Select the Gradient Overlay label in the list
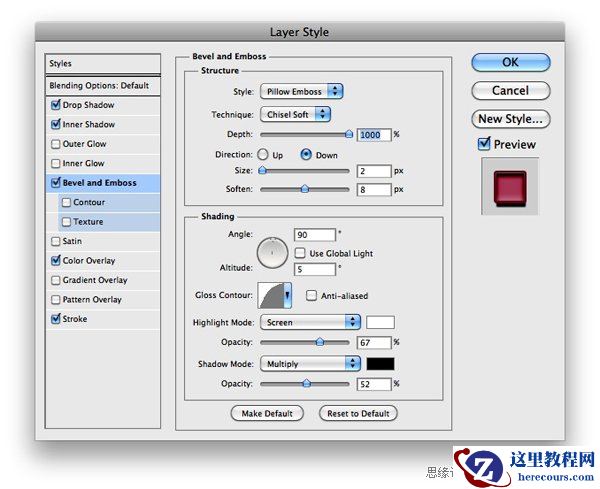The width and height of the screenshot is (600, 489). pyautogui.click(x=95, y=280)
